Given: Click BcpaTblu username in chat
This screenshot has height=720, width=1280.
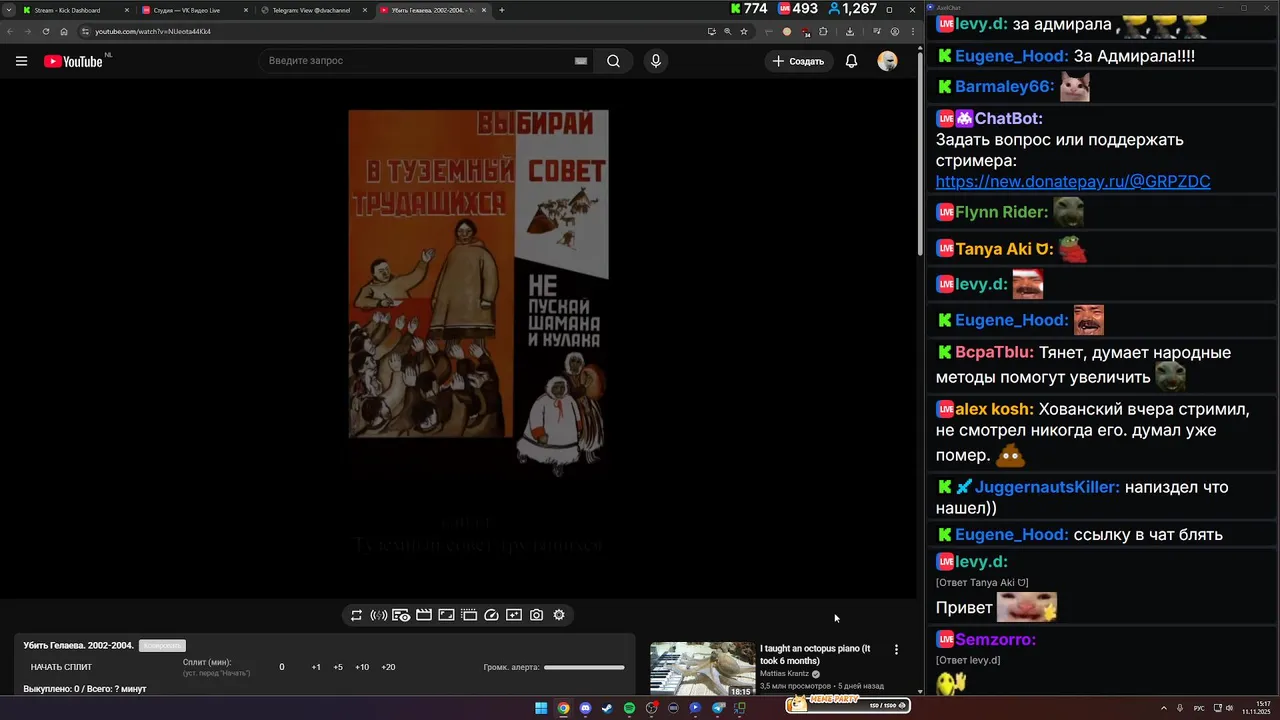Looking at the screenshot, I should coord(995,352).
